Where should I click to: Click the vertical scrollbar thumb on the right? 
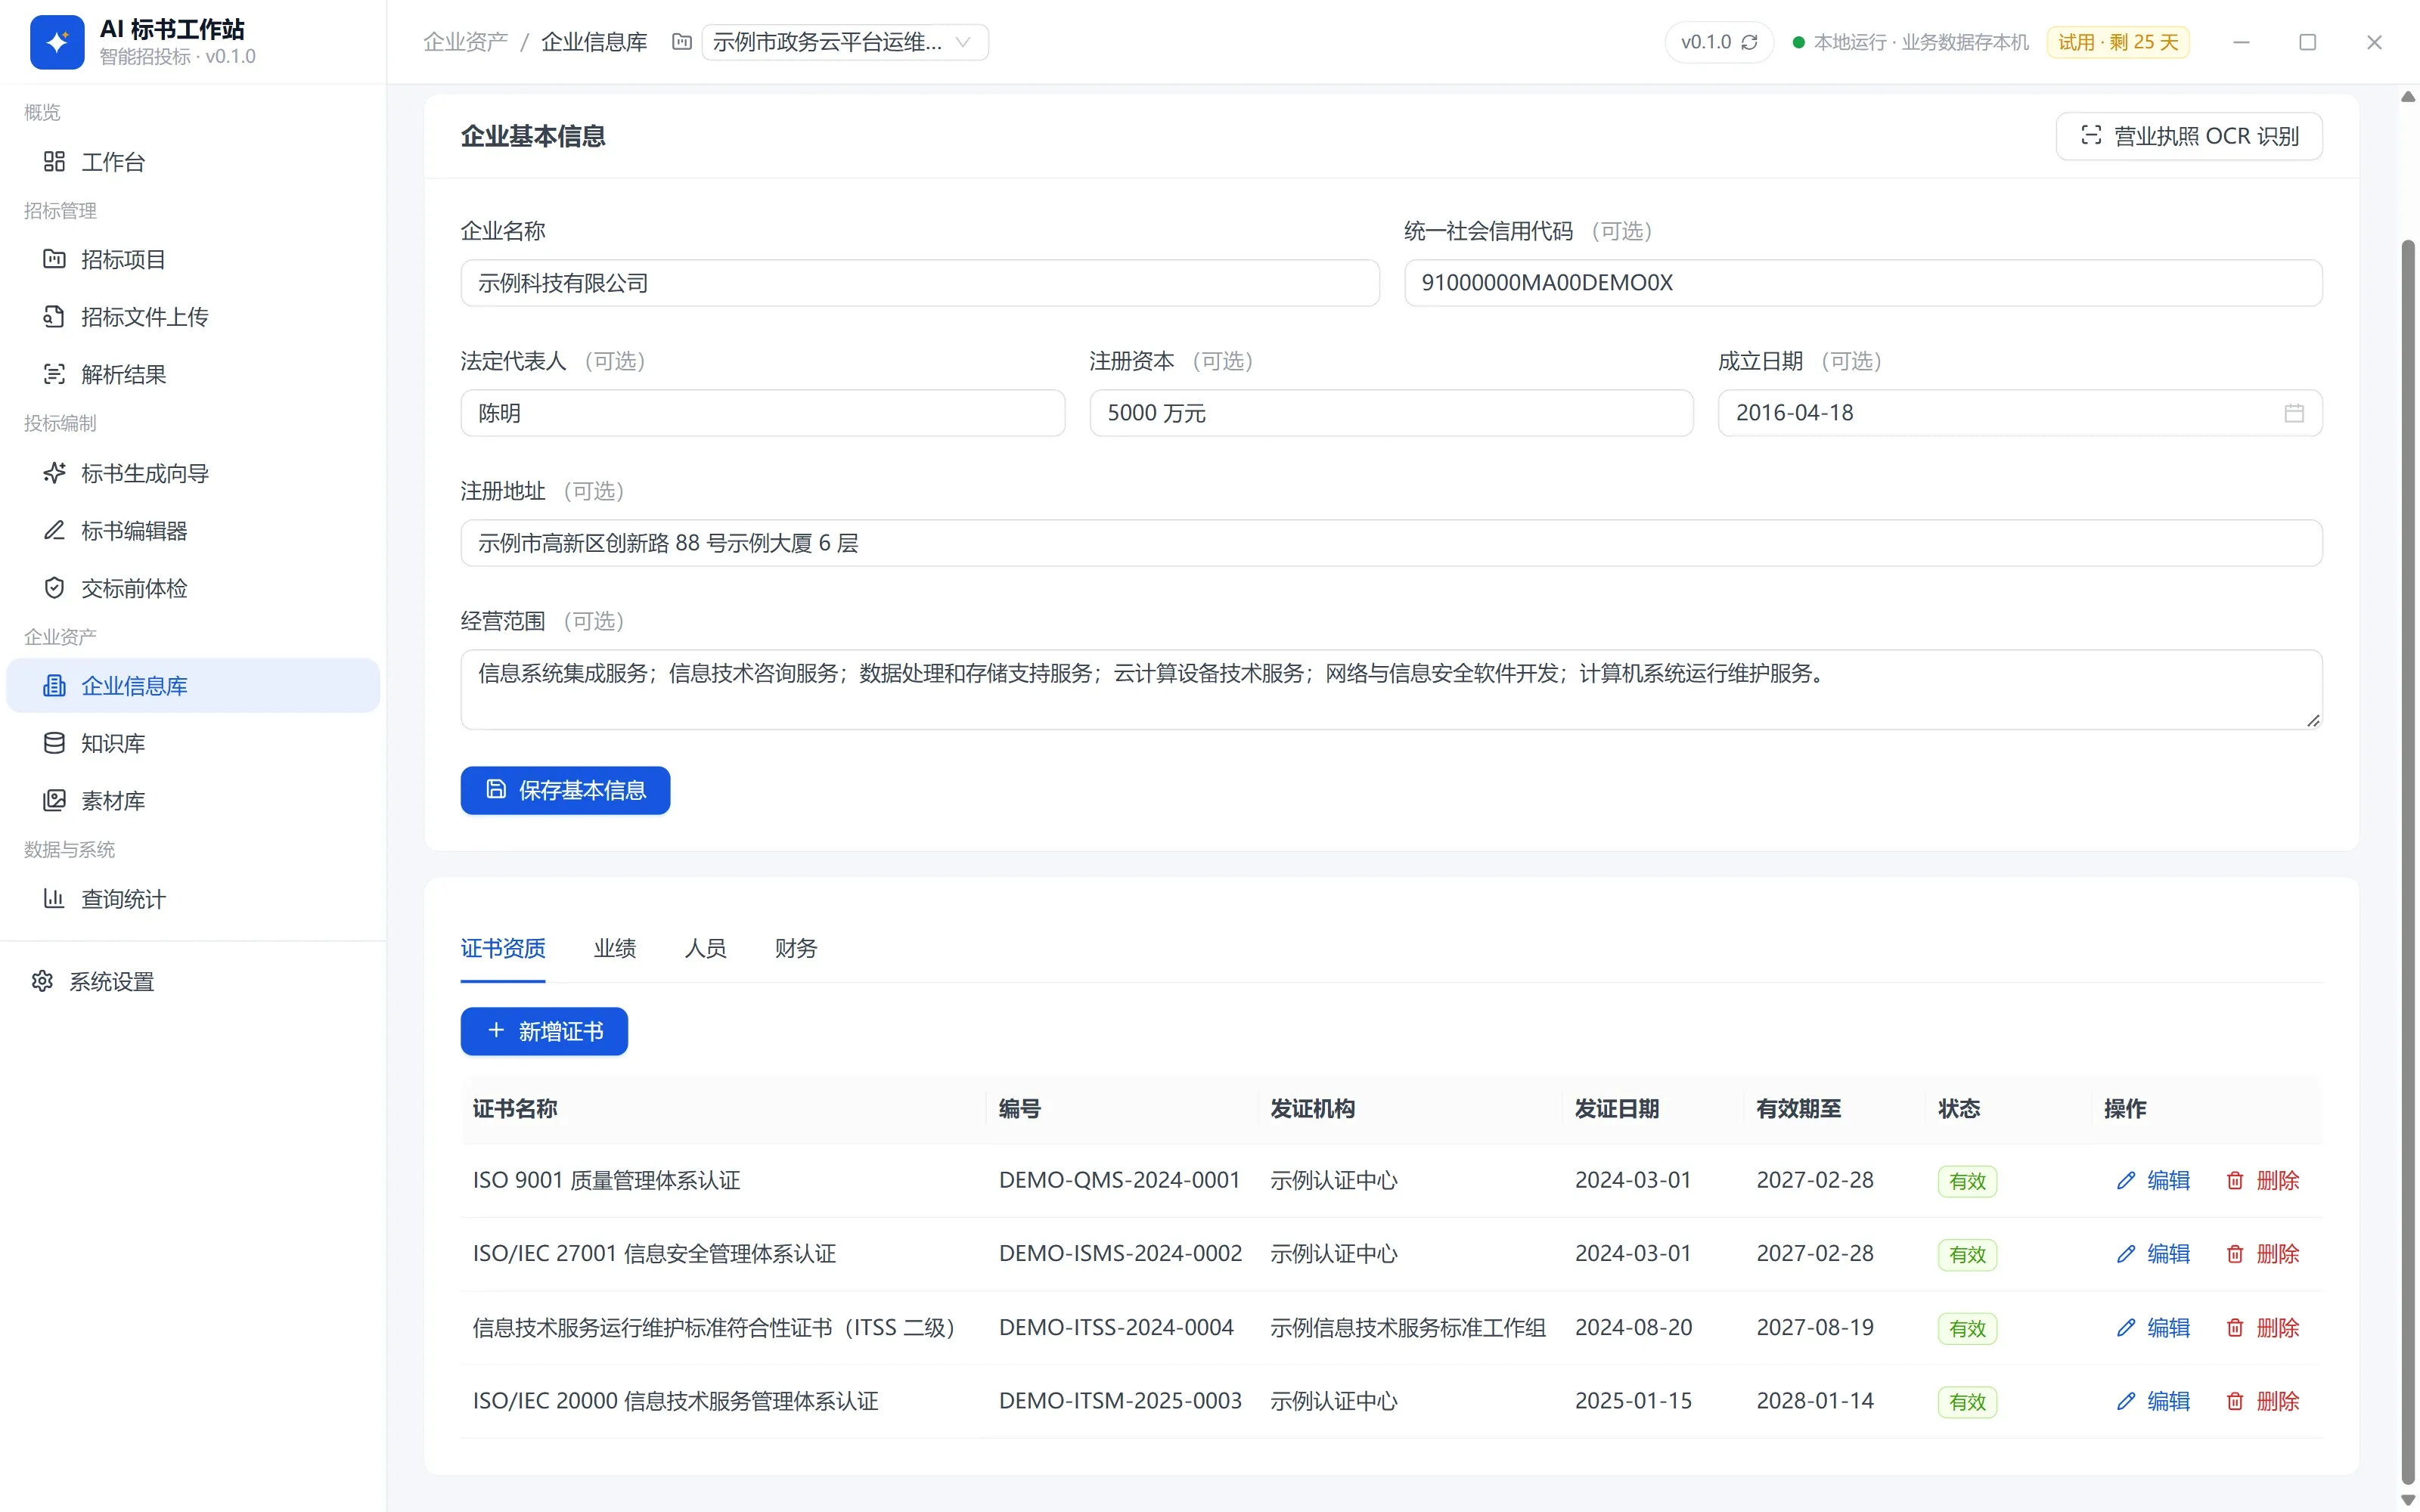[2408, 860]
